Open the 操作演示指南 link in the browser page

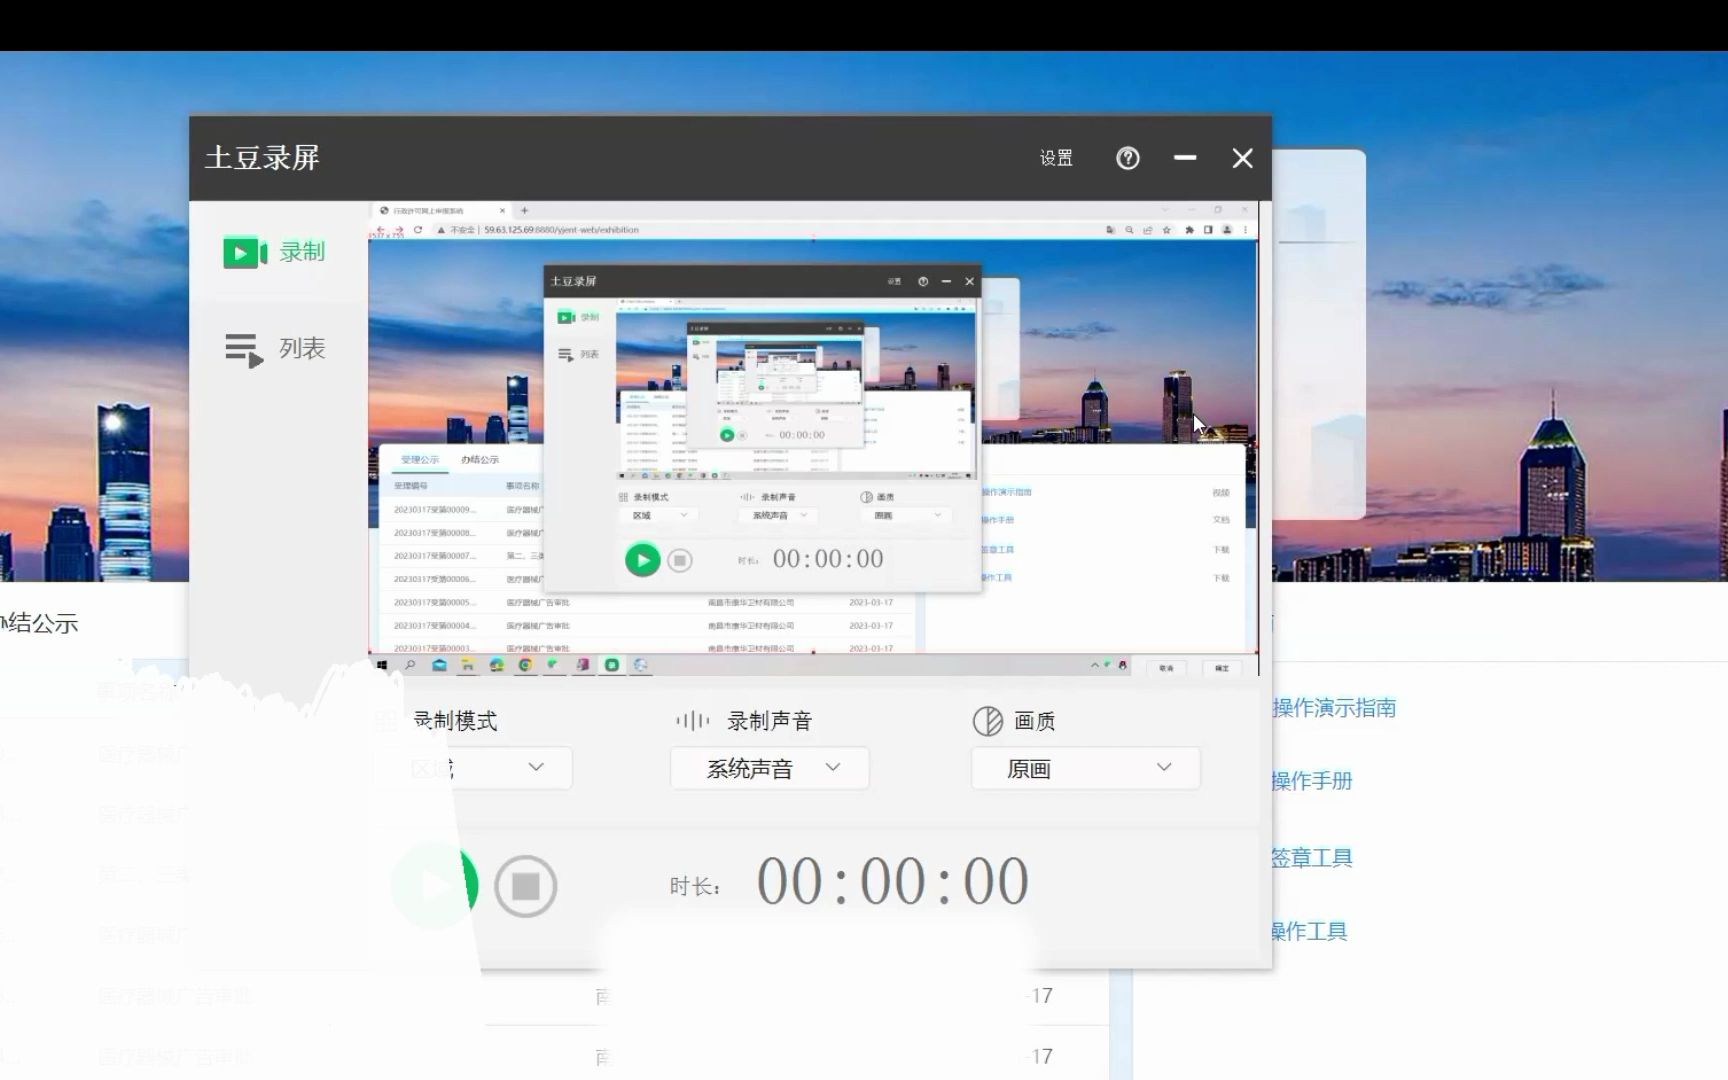point(1334,708)
